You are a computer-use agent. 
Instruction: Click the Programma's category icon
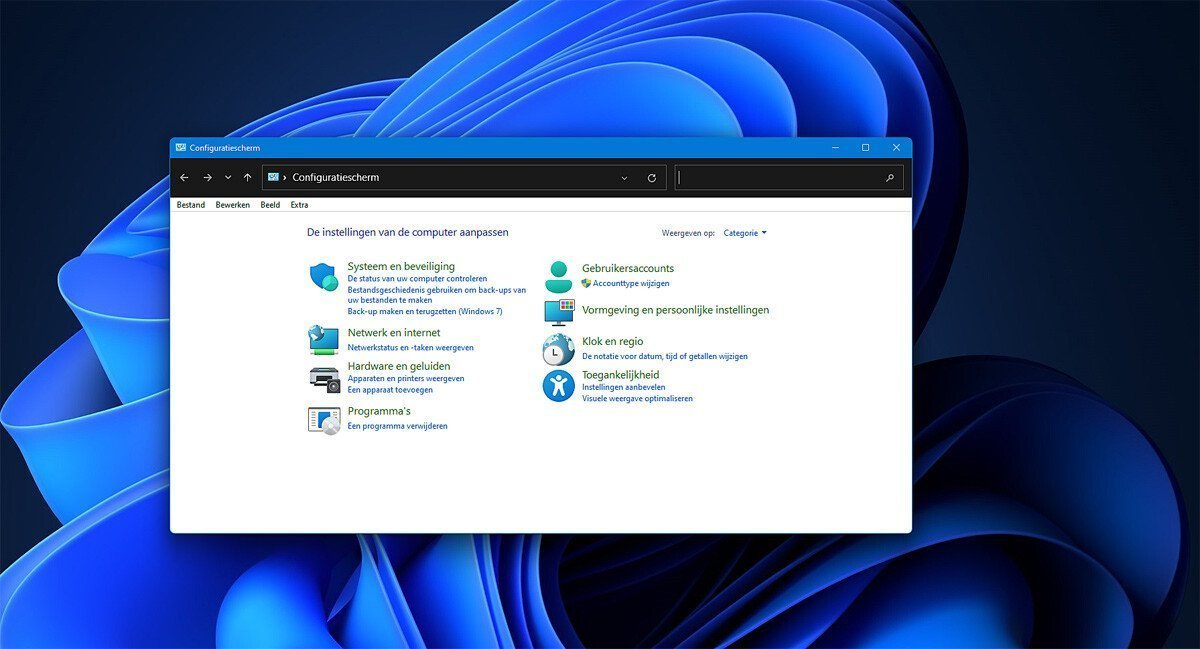point(324,419)
